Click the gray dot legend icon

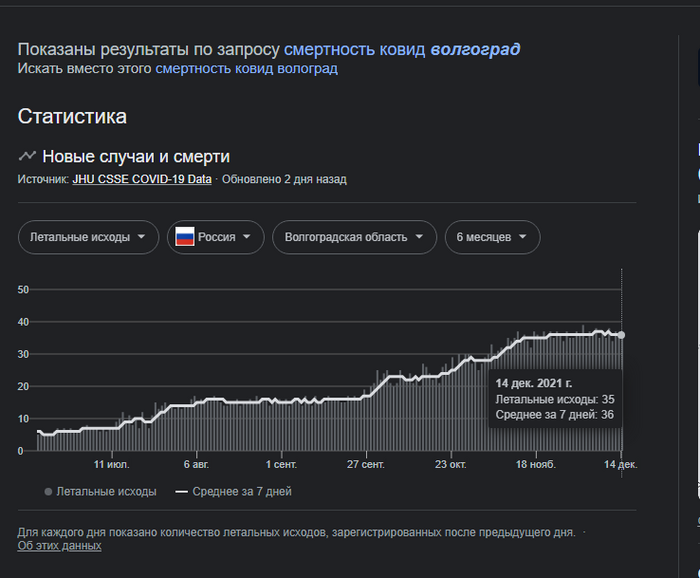point(48,492)
